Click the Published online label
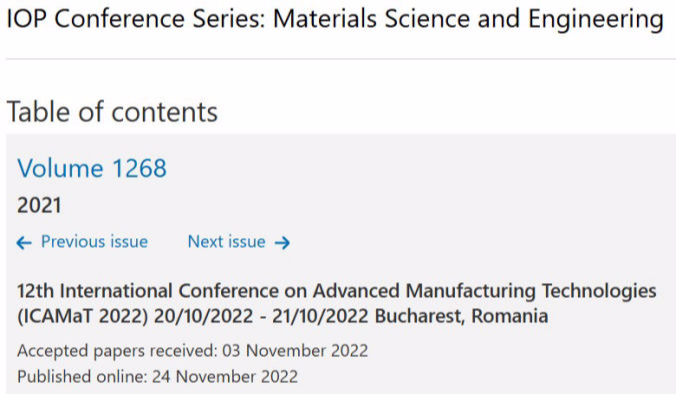This screenshot has width=676, height=394. 83,376
